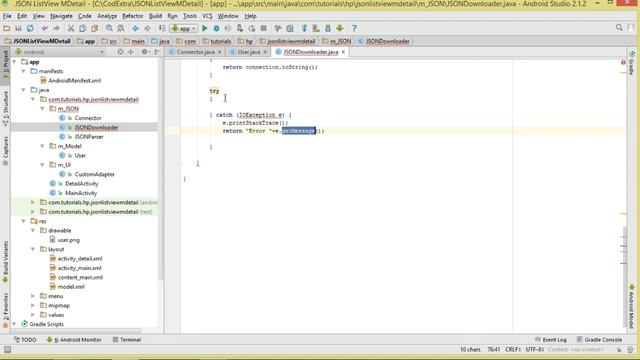Click the CRLF line separator status entry
This screenshot has height=360, width=640.
[x=512, y=349]
